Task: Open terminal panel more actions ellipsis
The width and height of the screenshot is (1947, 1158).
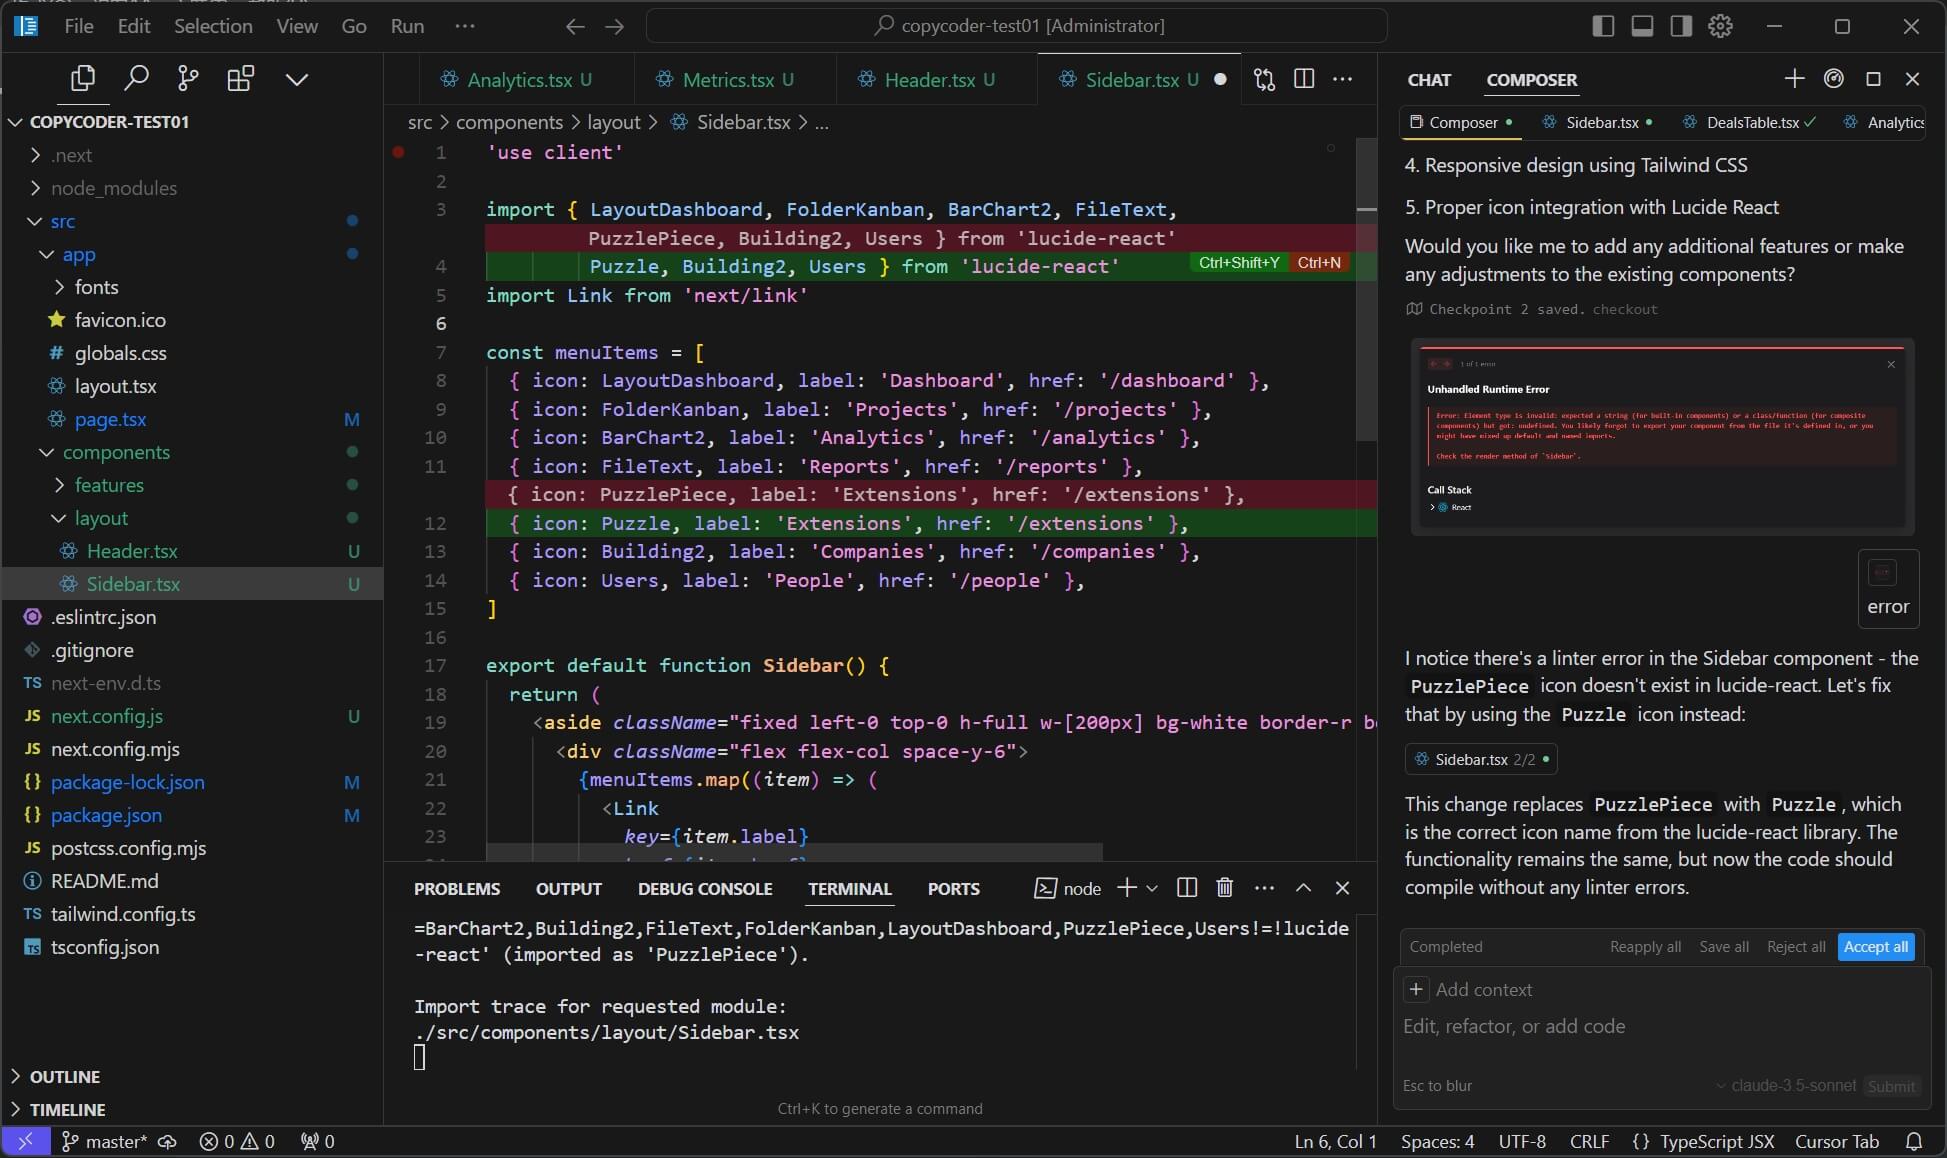Action: [1264, 888]
